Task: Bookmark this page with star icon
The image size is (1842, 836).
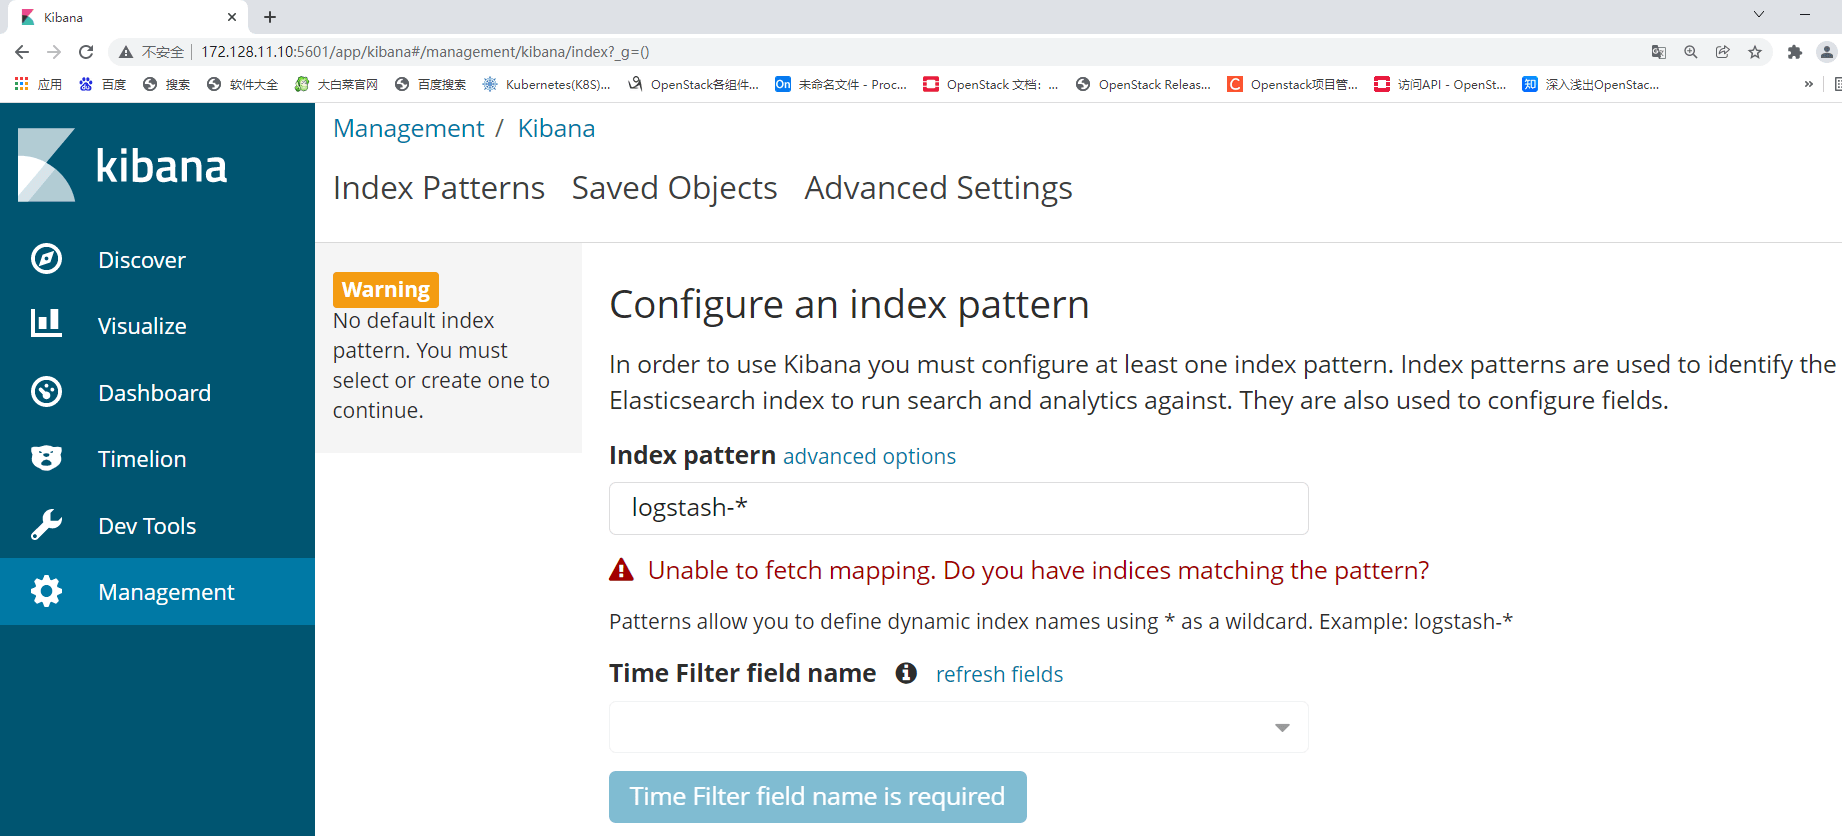Action: pos(1754,52)
